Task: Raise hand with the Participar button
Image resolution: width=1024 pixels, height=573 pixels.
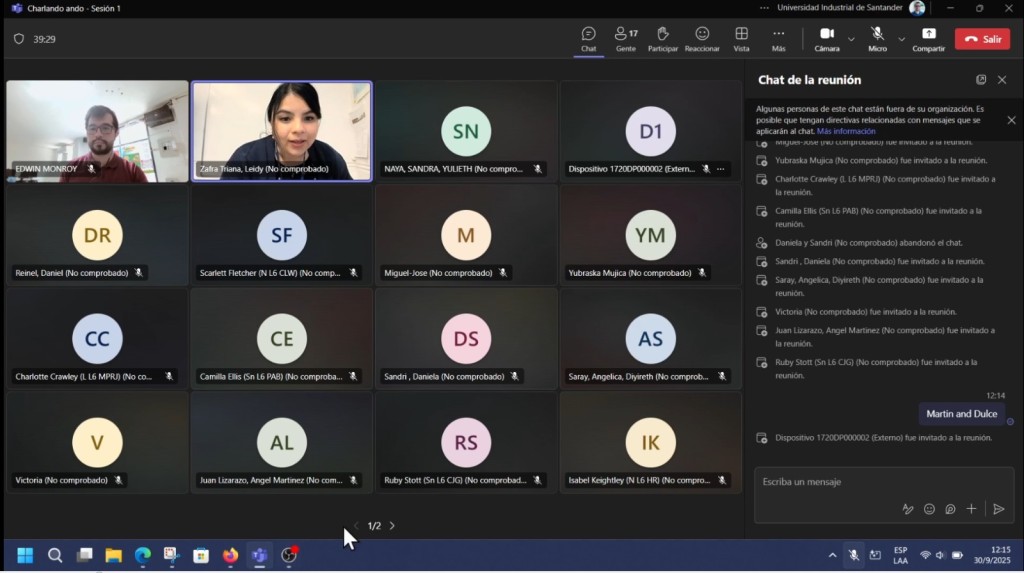Action: [x=662, y=39]
